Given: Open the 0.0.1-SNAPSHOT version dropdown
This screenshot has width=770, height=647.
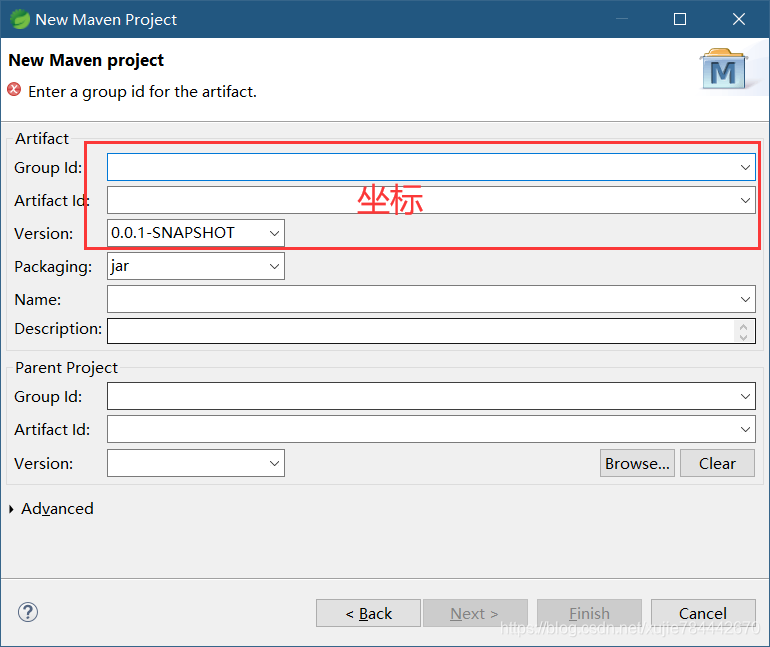Looking at the screenshot, I should 274,233.
